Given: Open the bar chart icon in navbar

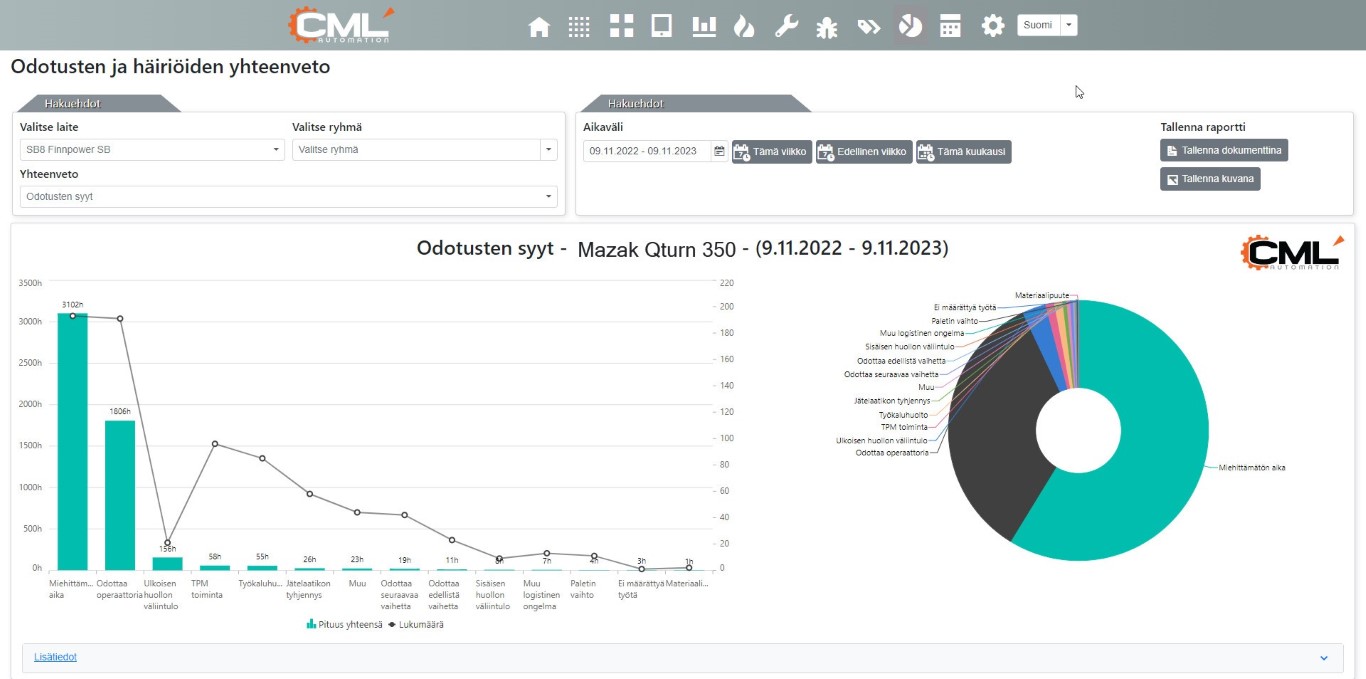Looking at the screenshot, I should pyautogui.click(x=704, y=26).
